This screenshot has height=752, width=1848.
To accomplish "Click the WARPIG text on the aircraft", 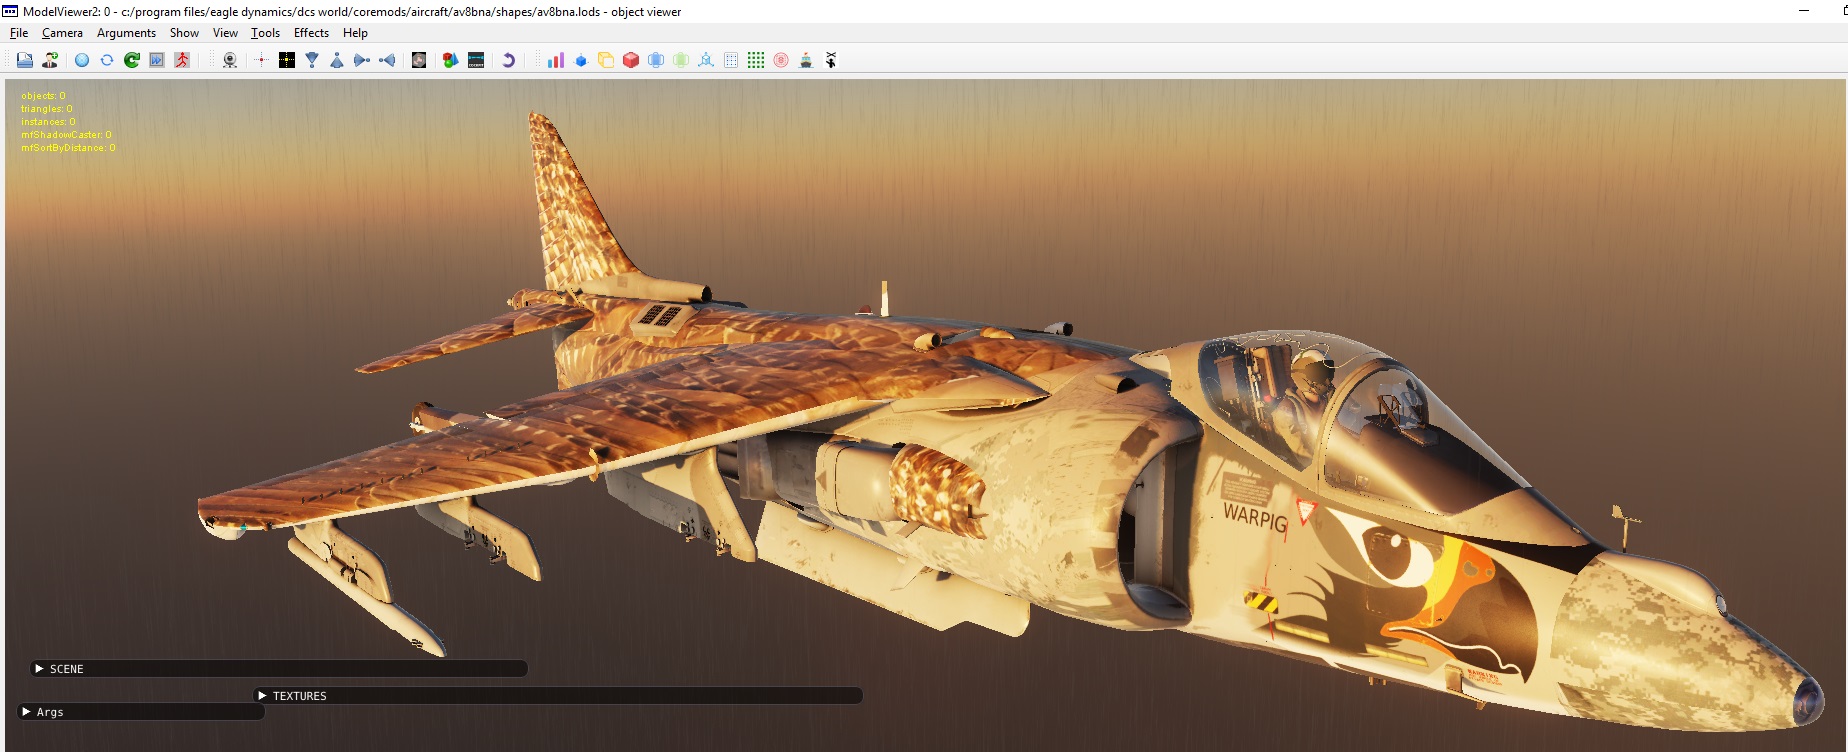I will [x=1255, y=518].
